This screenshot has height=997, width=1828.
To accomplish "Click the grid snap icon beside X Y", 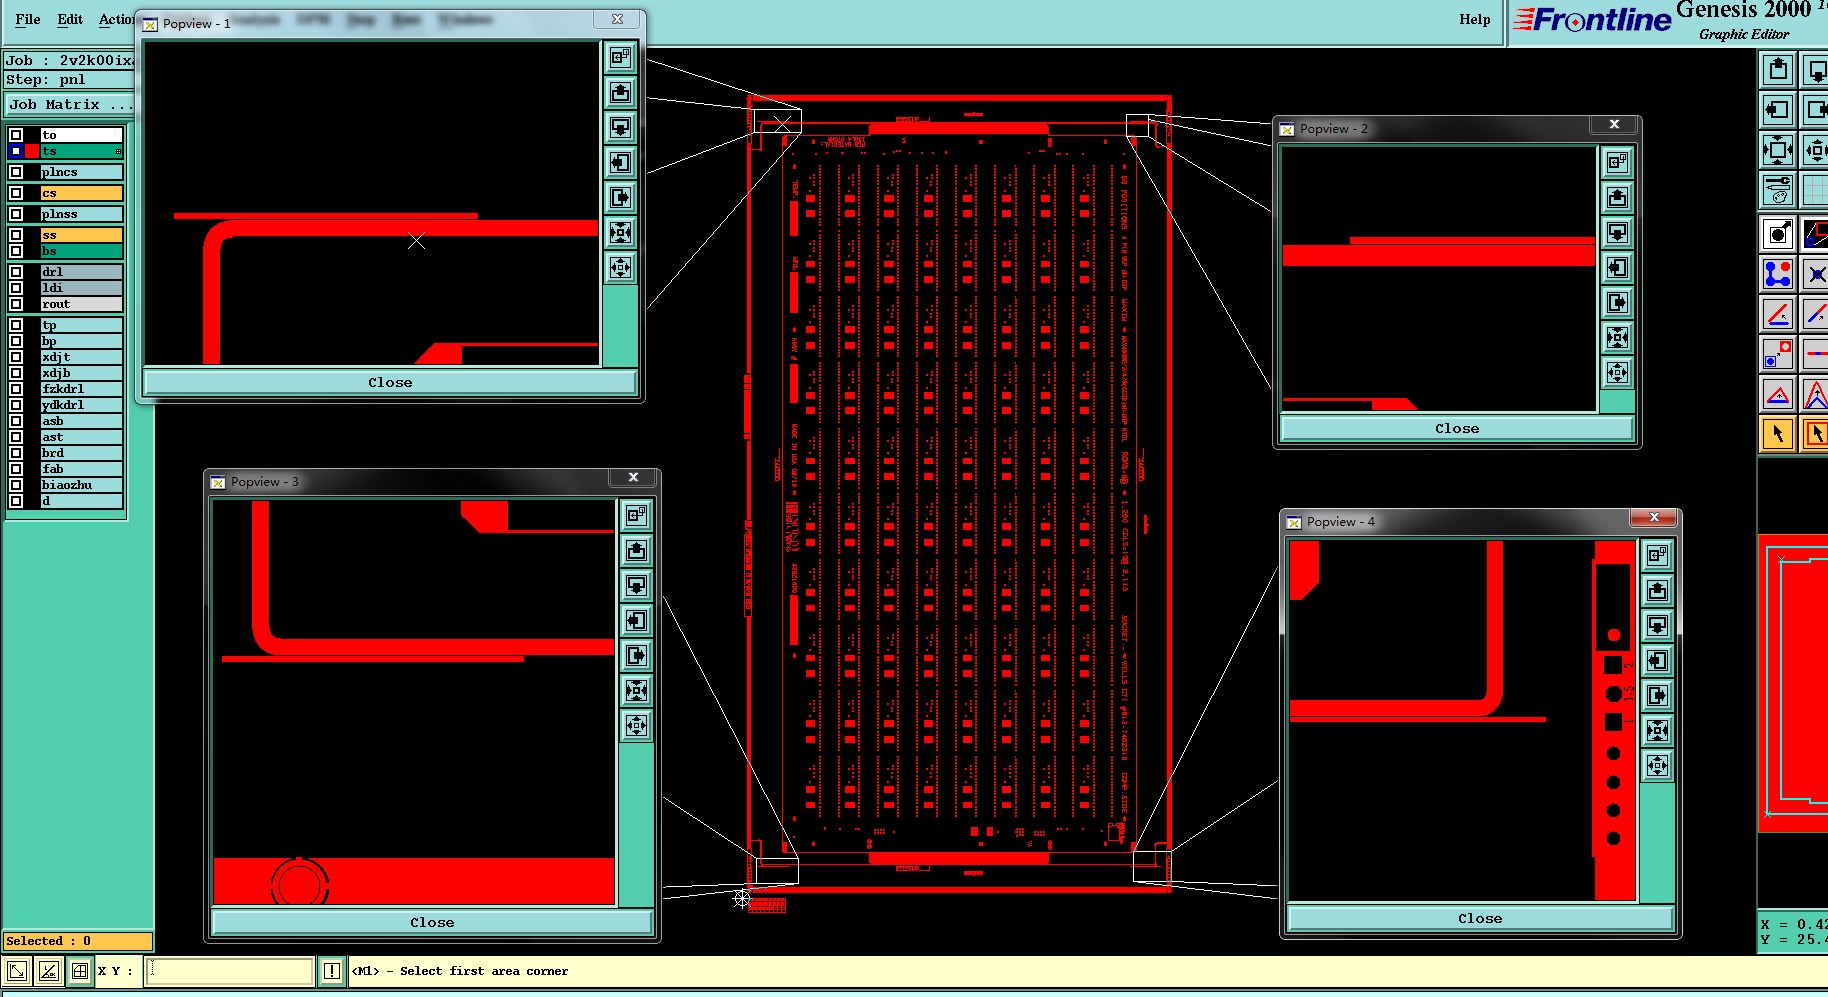I will (x=80, y=971).
